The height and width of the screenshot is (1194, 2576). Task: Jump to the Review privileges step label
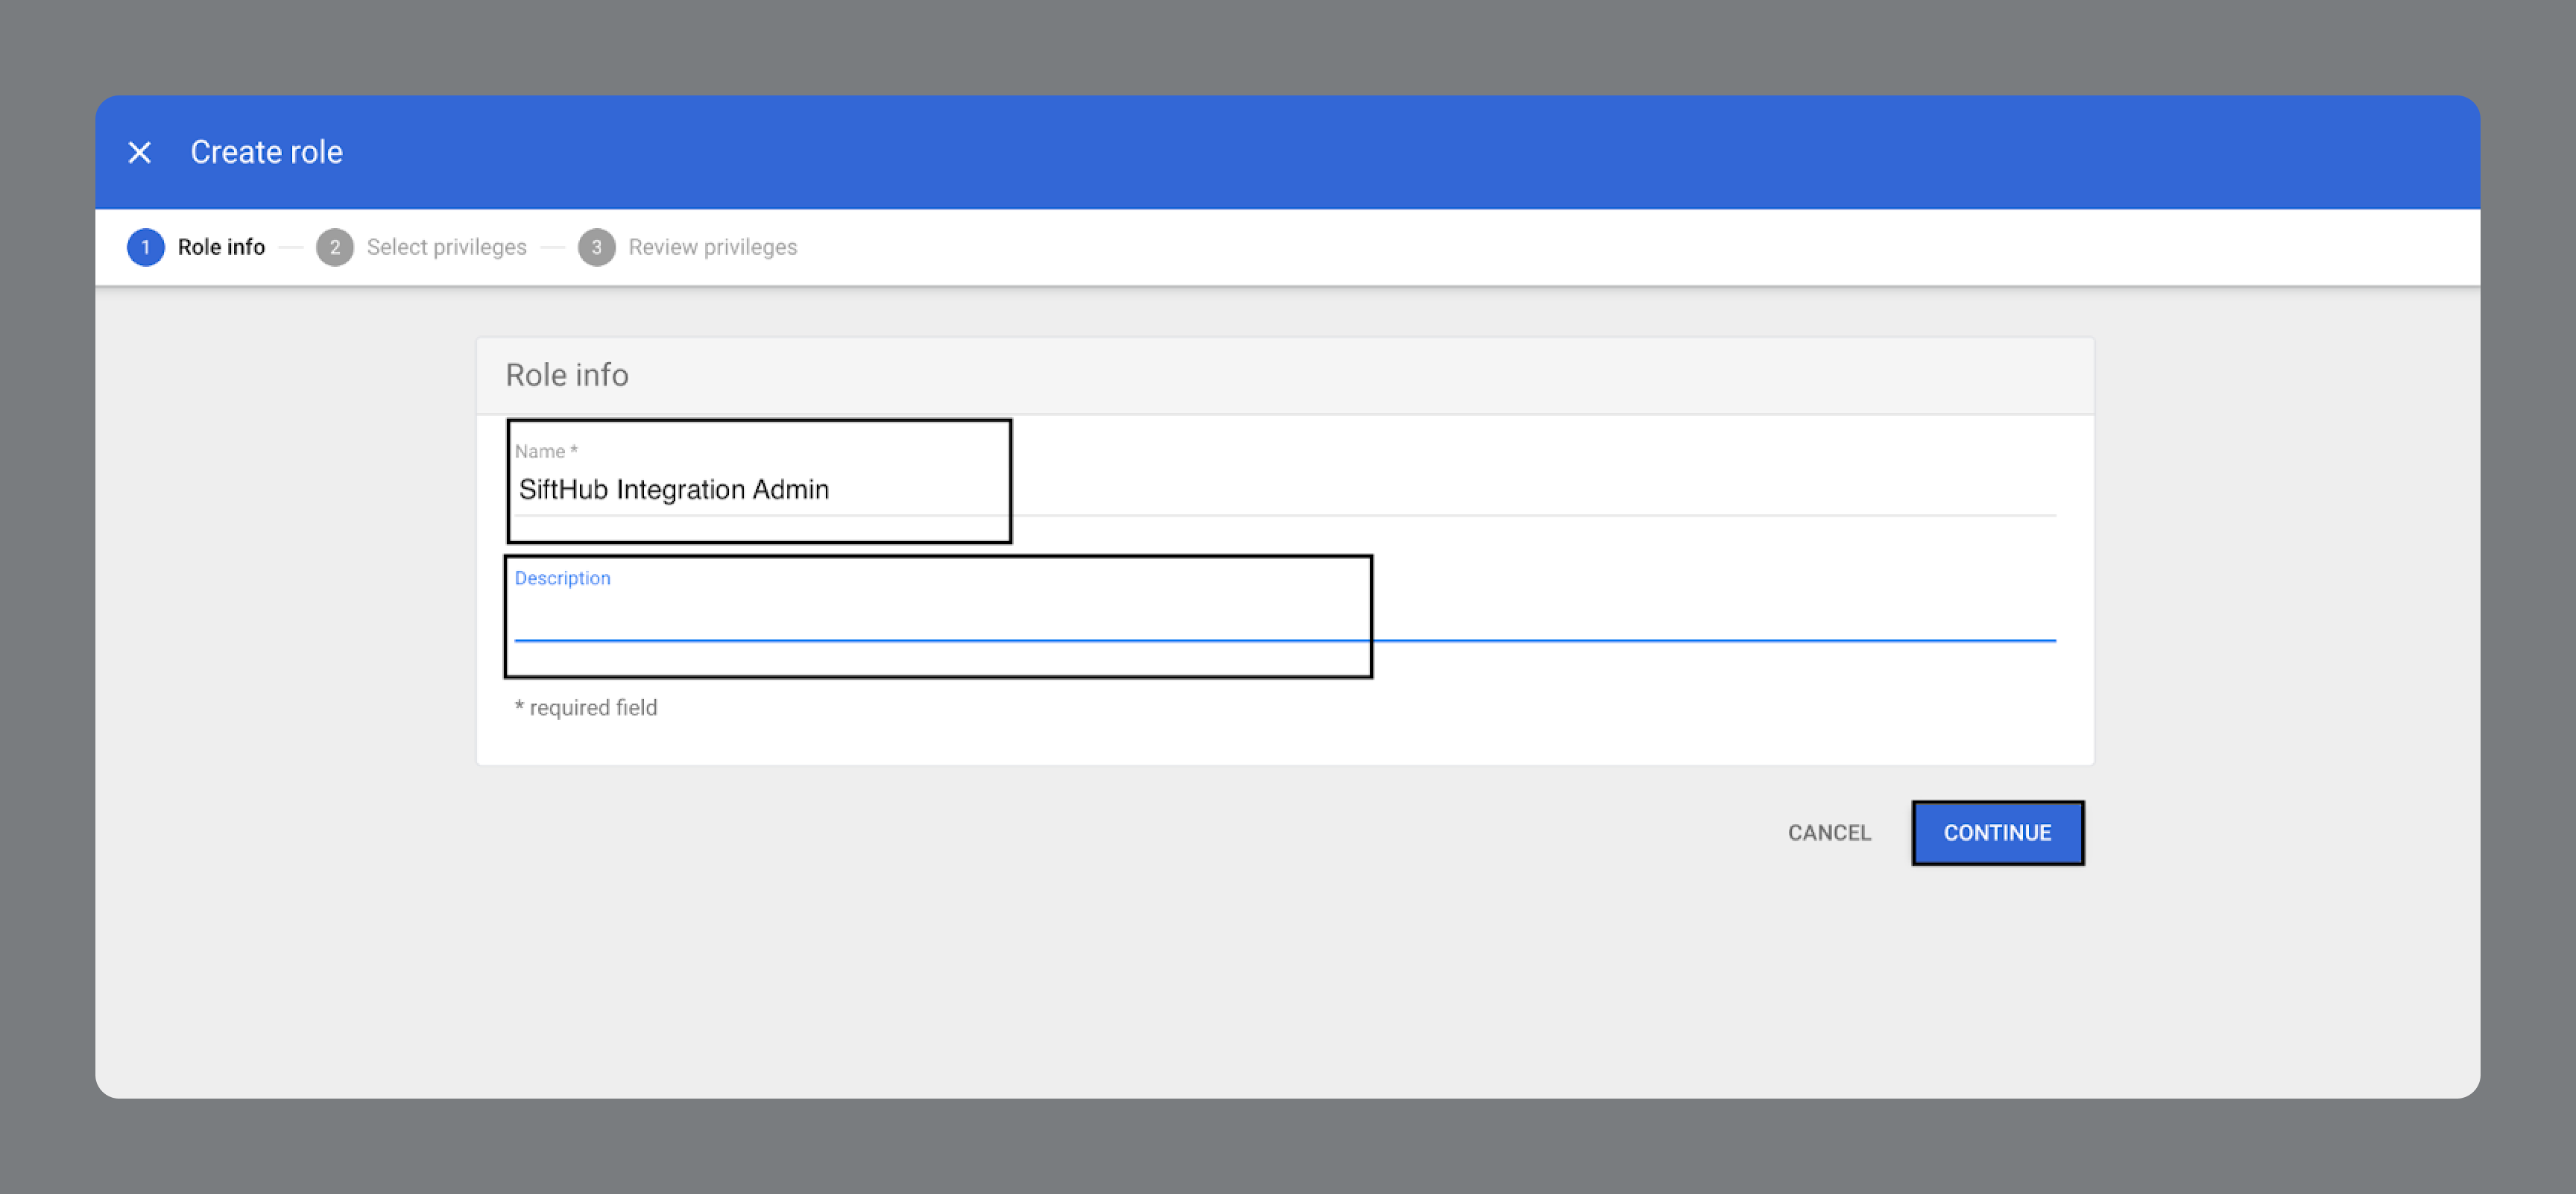tap(712, 247)
